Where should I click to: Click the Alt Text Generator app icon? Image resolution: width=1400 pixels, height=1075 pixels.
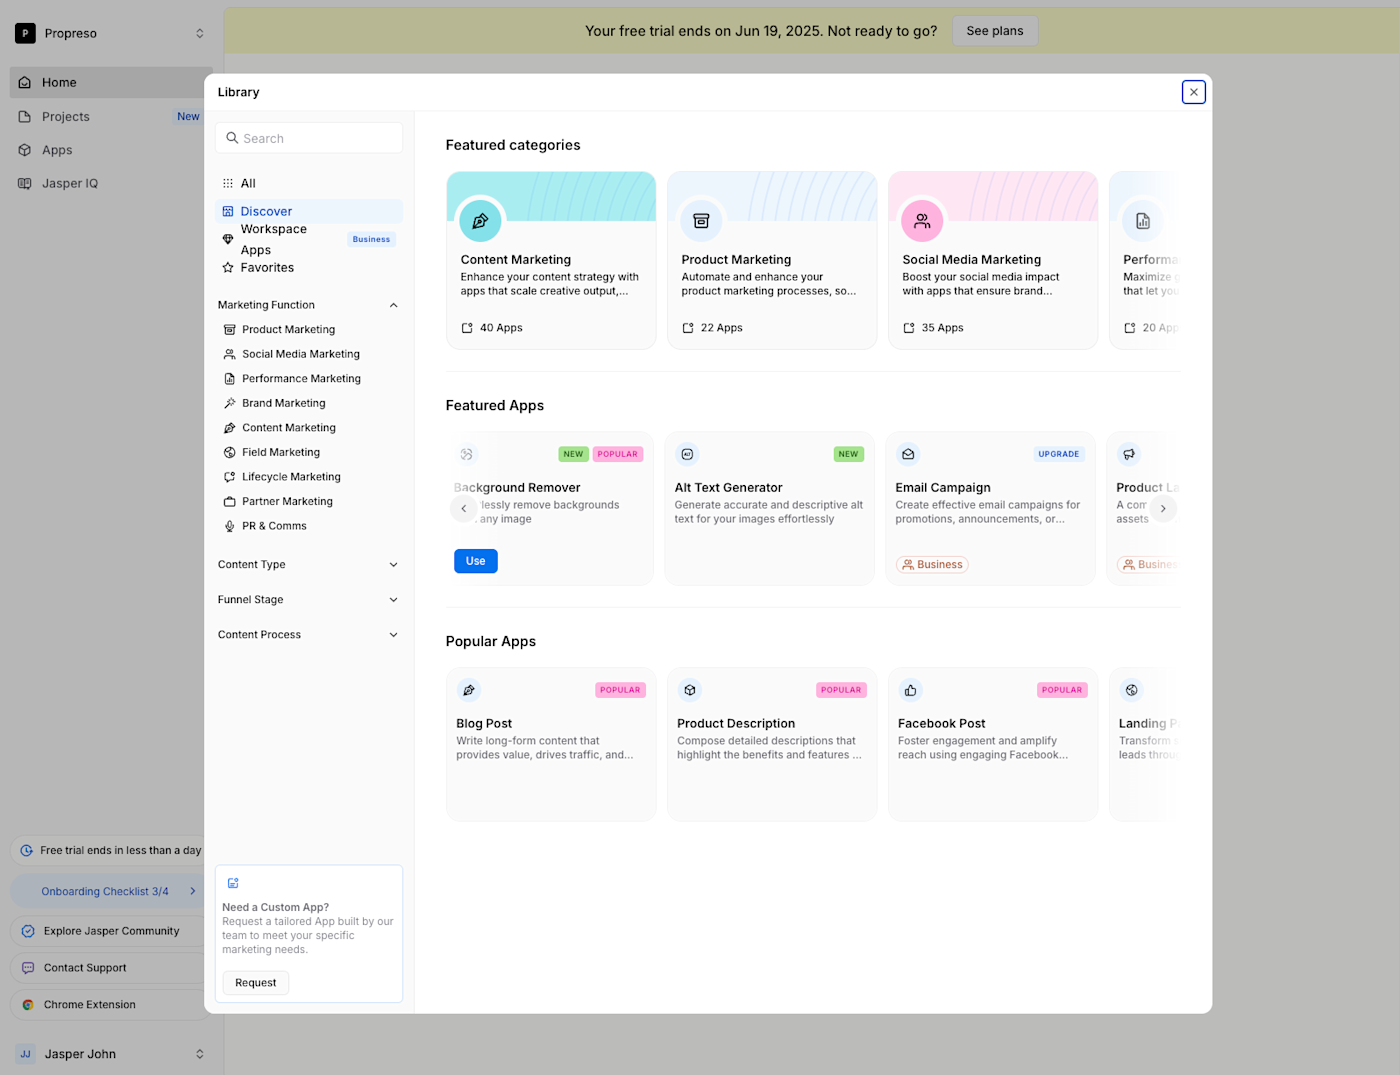[x=687, y=454]
